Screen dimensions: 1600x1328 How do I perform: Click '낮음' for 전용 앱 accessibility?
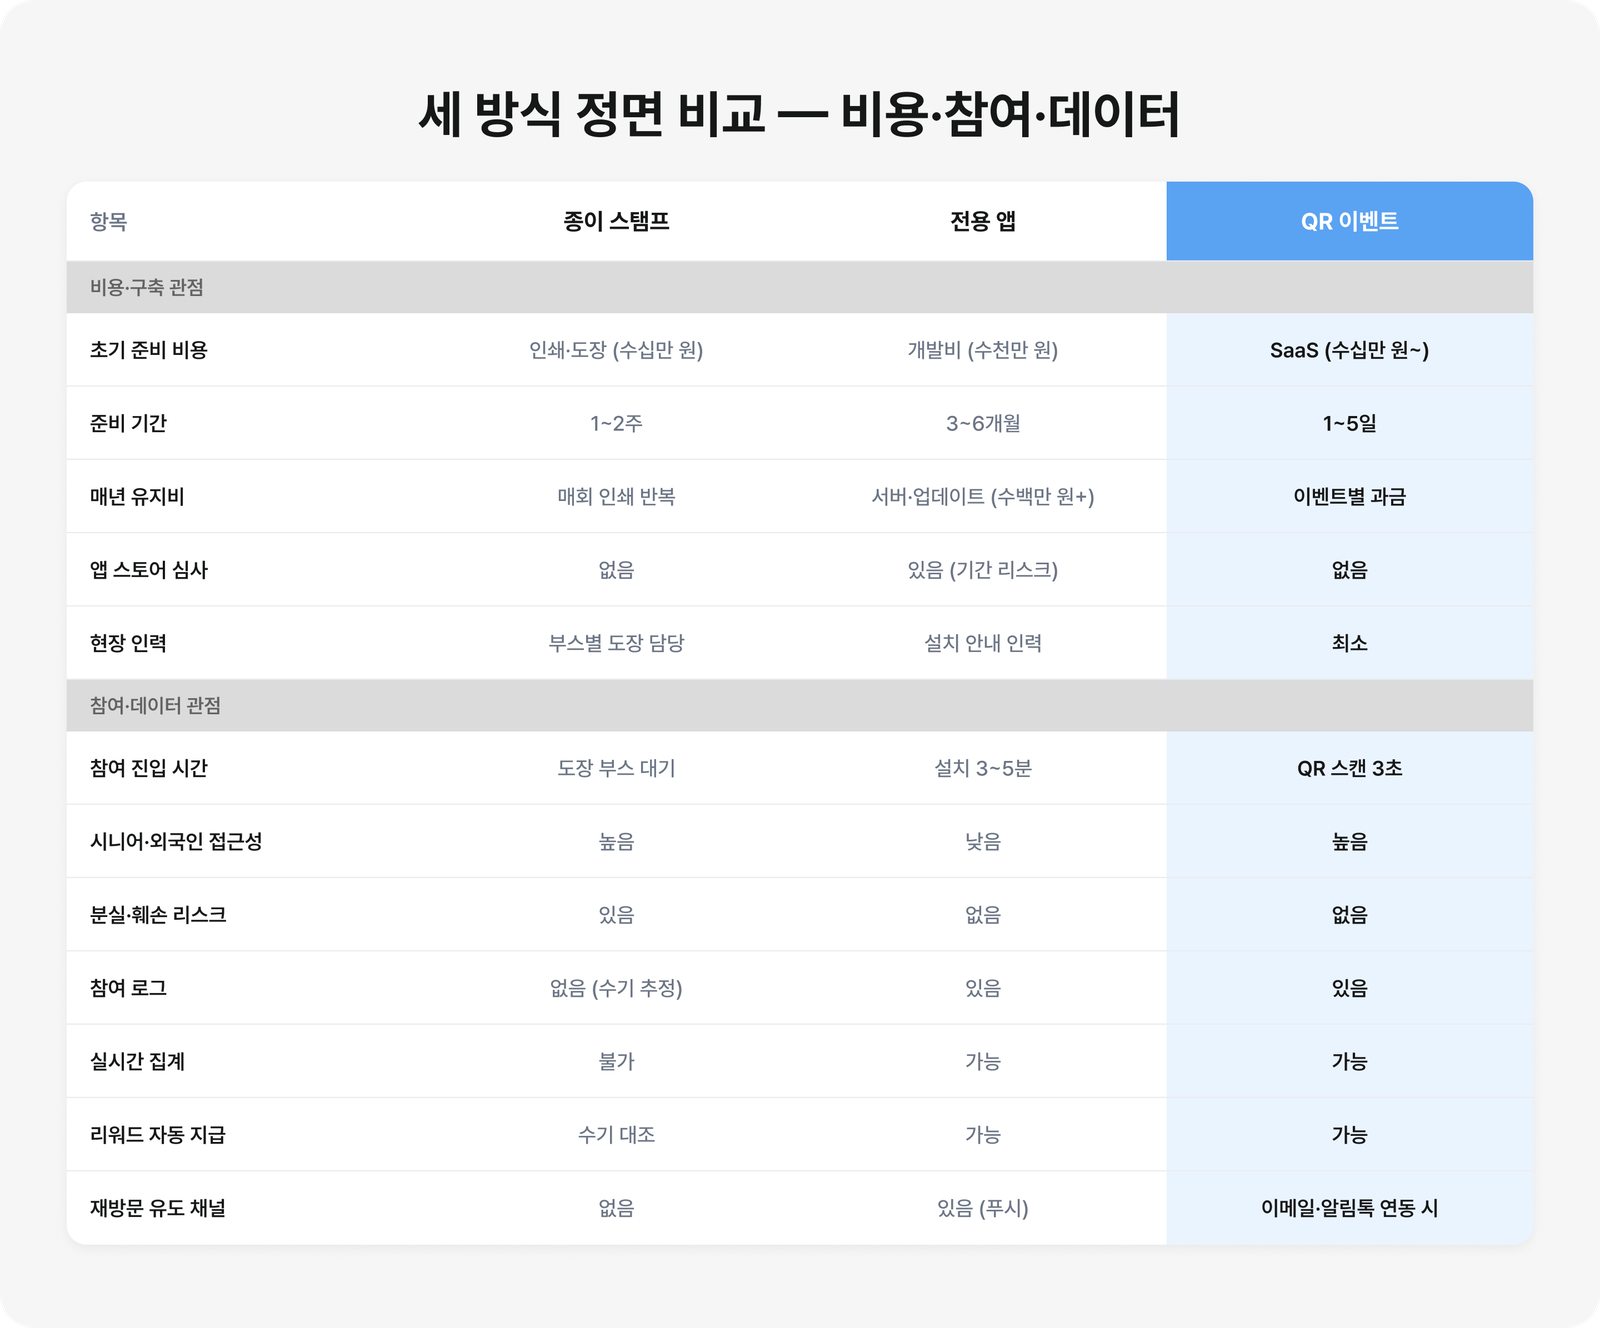(x=983, y=841)
